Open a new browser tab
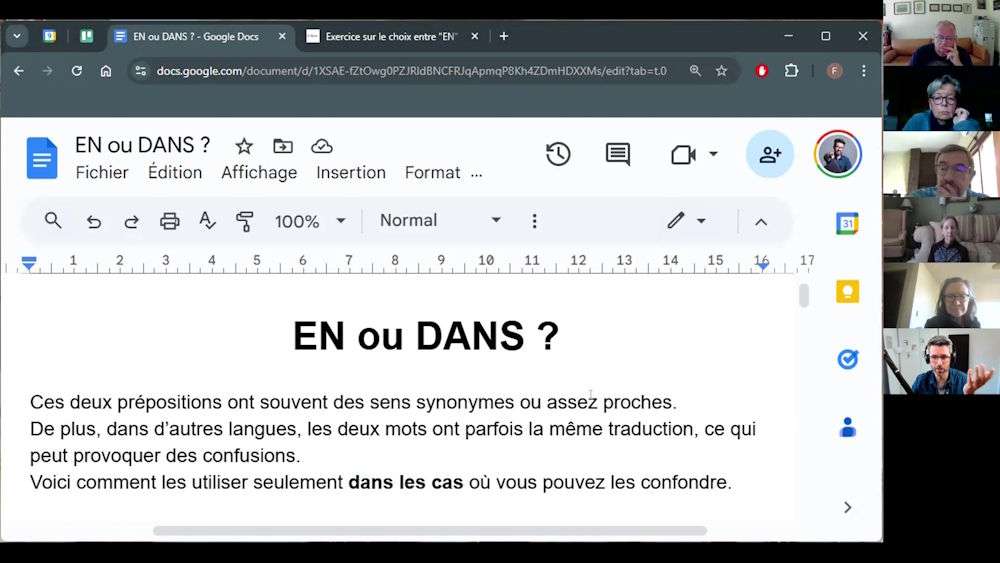This screenshot has width=1000, height=563. [x=504, y=36]
